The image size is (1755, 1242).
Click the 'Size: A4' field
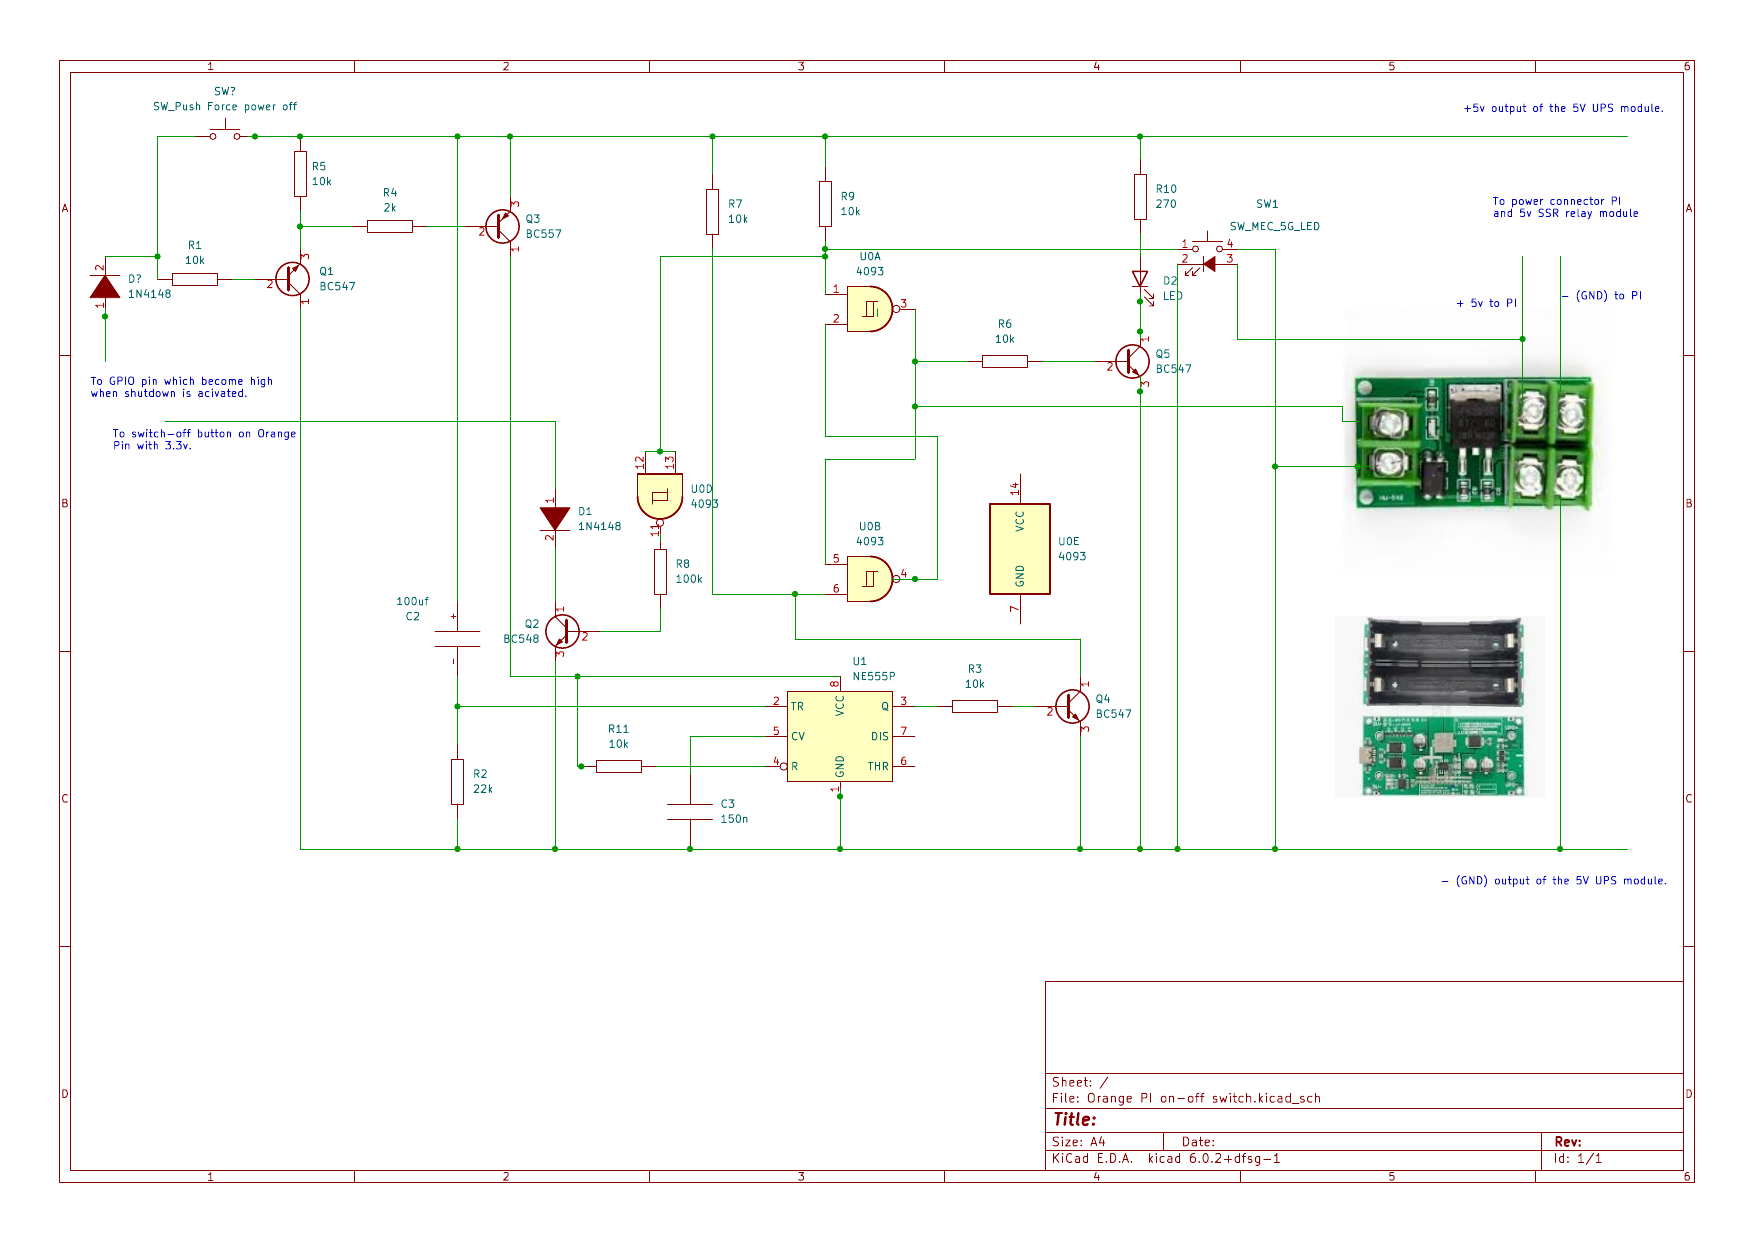click(x=1079, y=1142)
